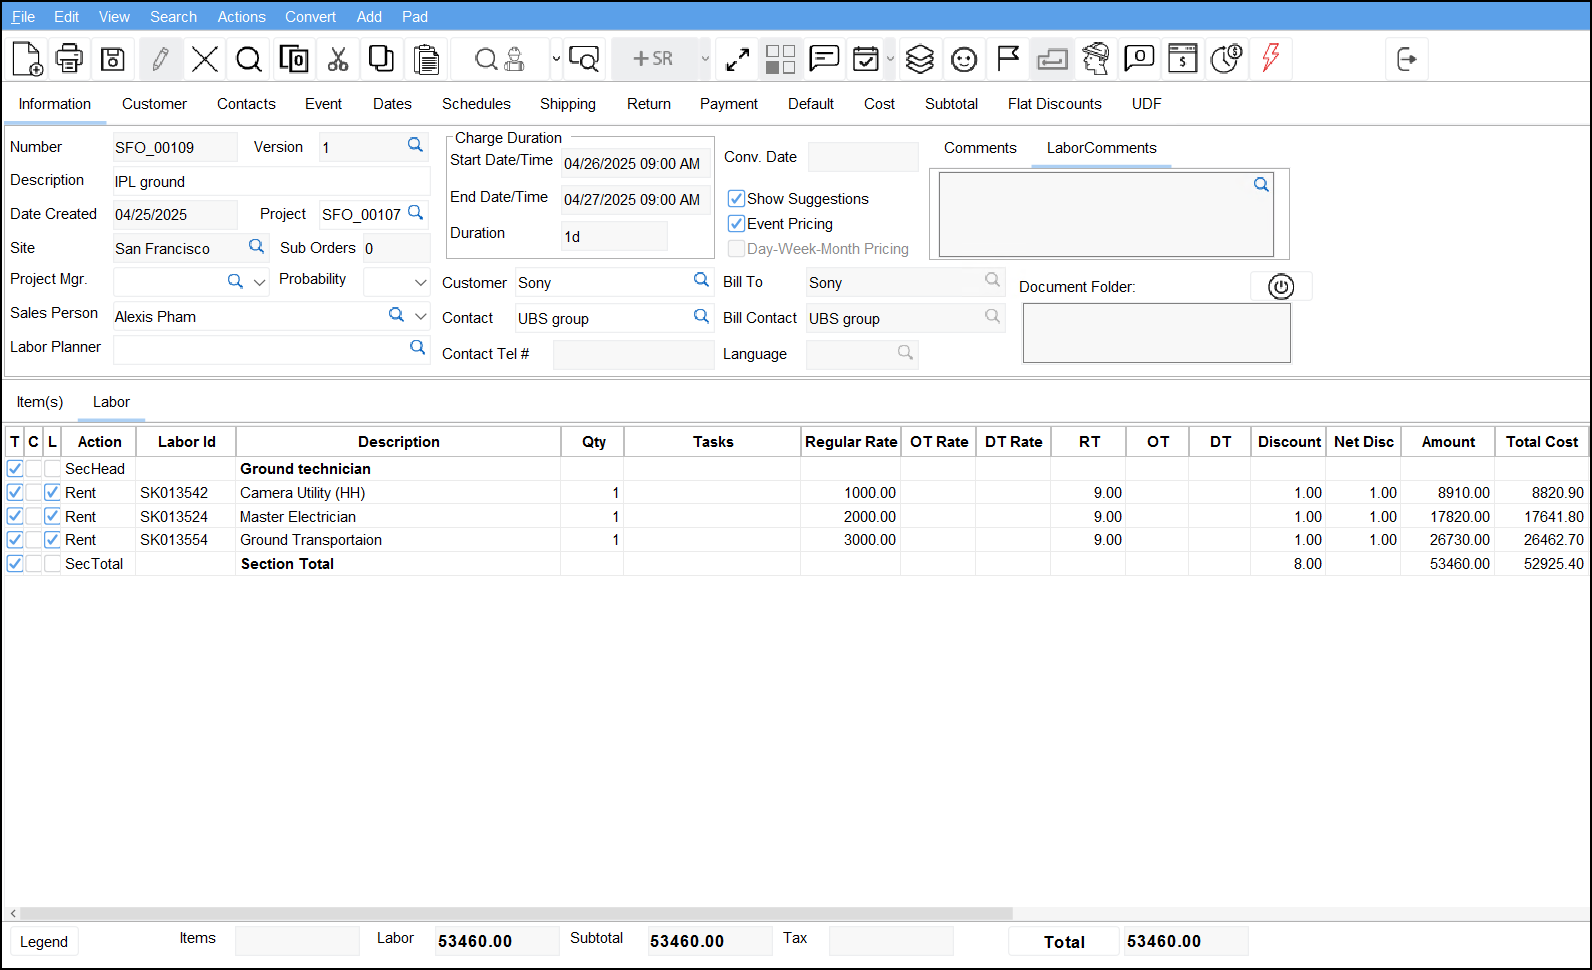Switch to the Flat Discounts tab
The width and height of the screenshot is (1592, 970).
[x=1054, y=104]
